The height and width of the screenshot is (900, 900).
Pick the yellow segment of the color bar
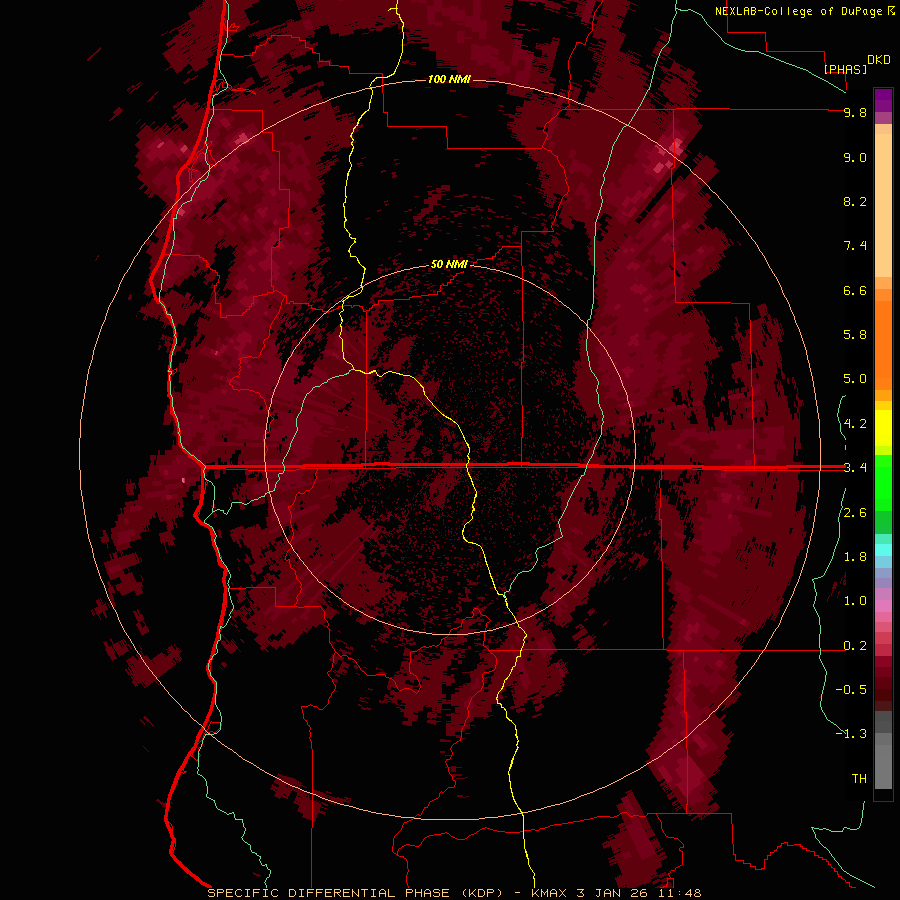point(883,428)
